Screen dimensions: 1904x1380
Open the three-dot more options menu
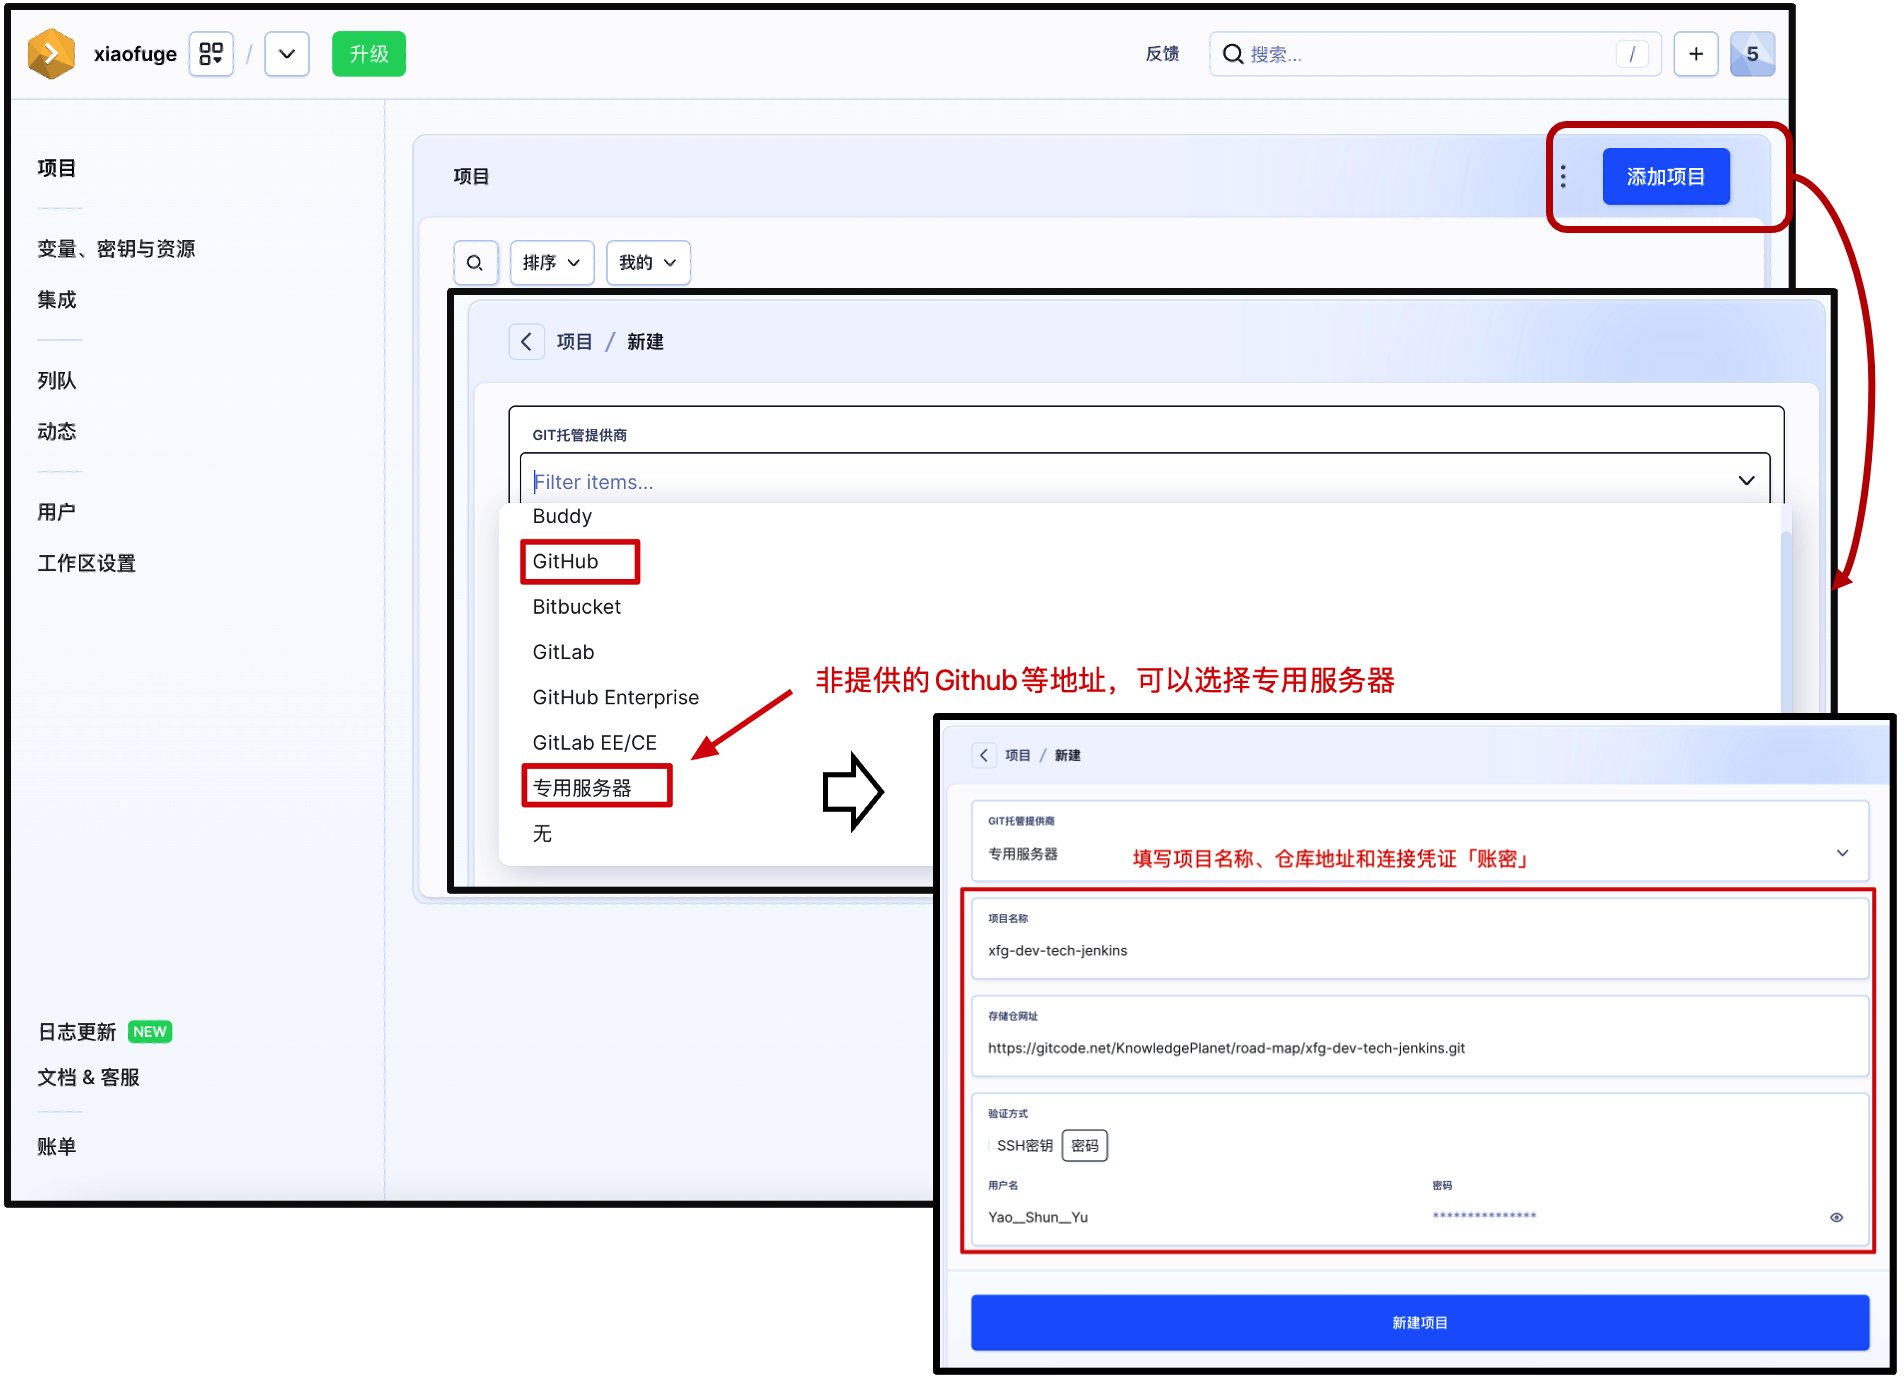click(x=1564, y=177)
